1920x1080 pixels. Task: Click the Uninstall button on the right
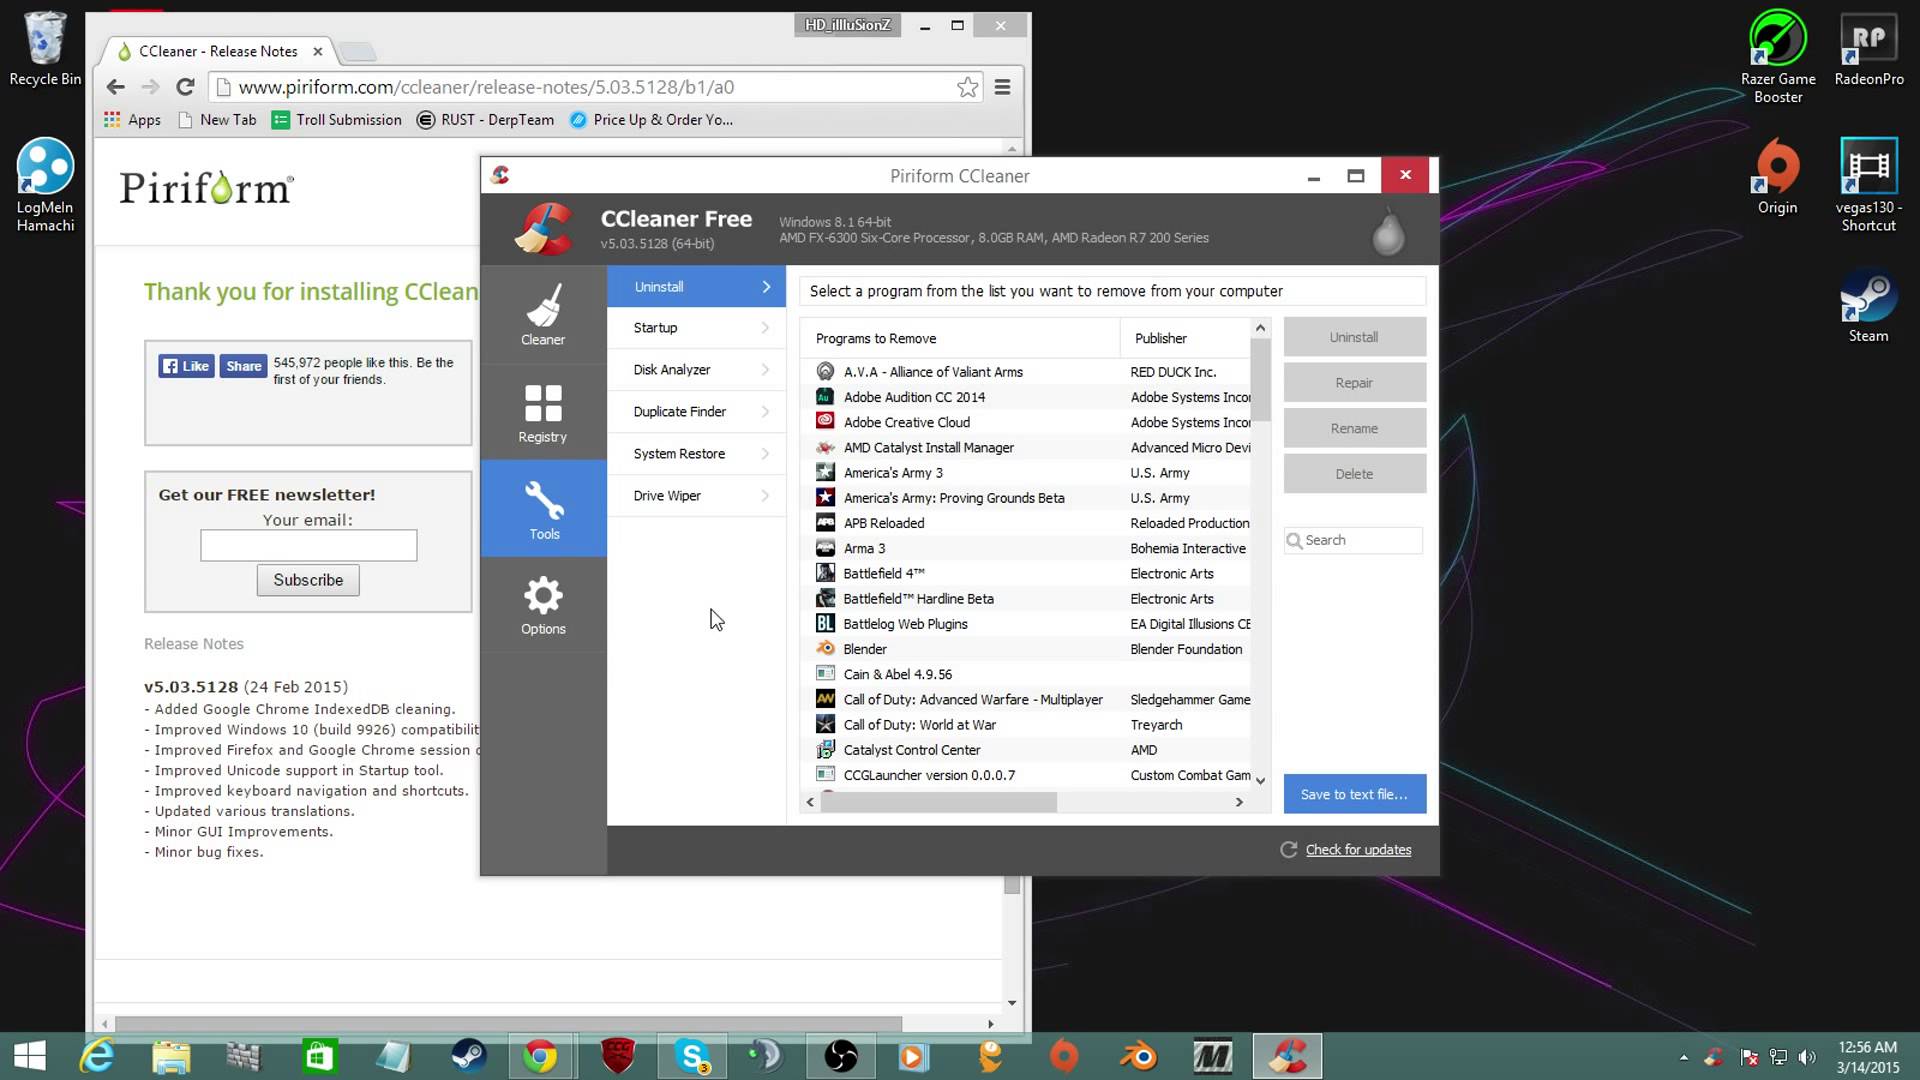[1354, 337]
